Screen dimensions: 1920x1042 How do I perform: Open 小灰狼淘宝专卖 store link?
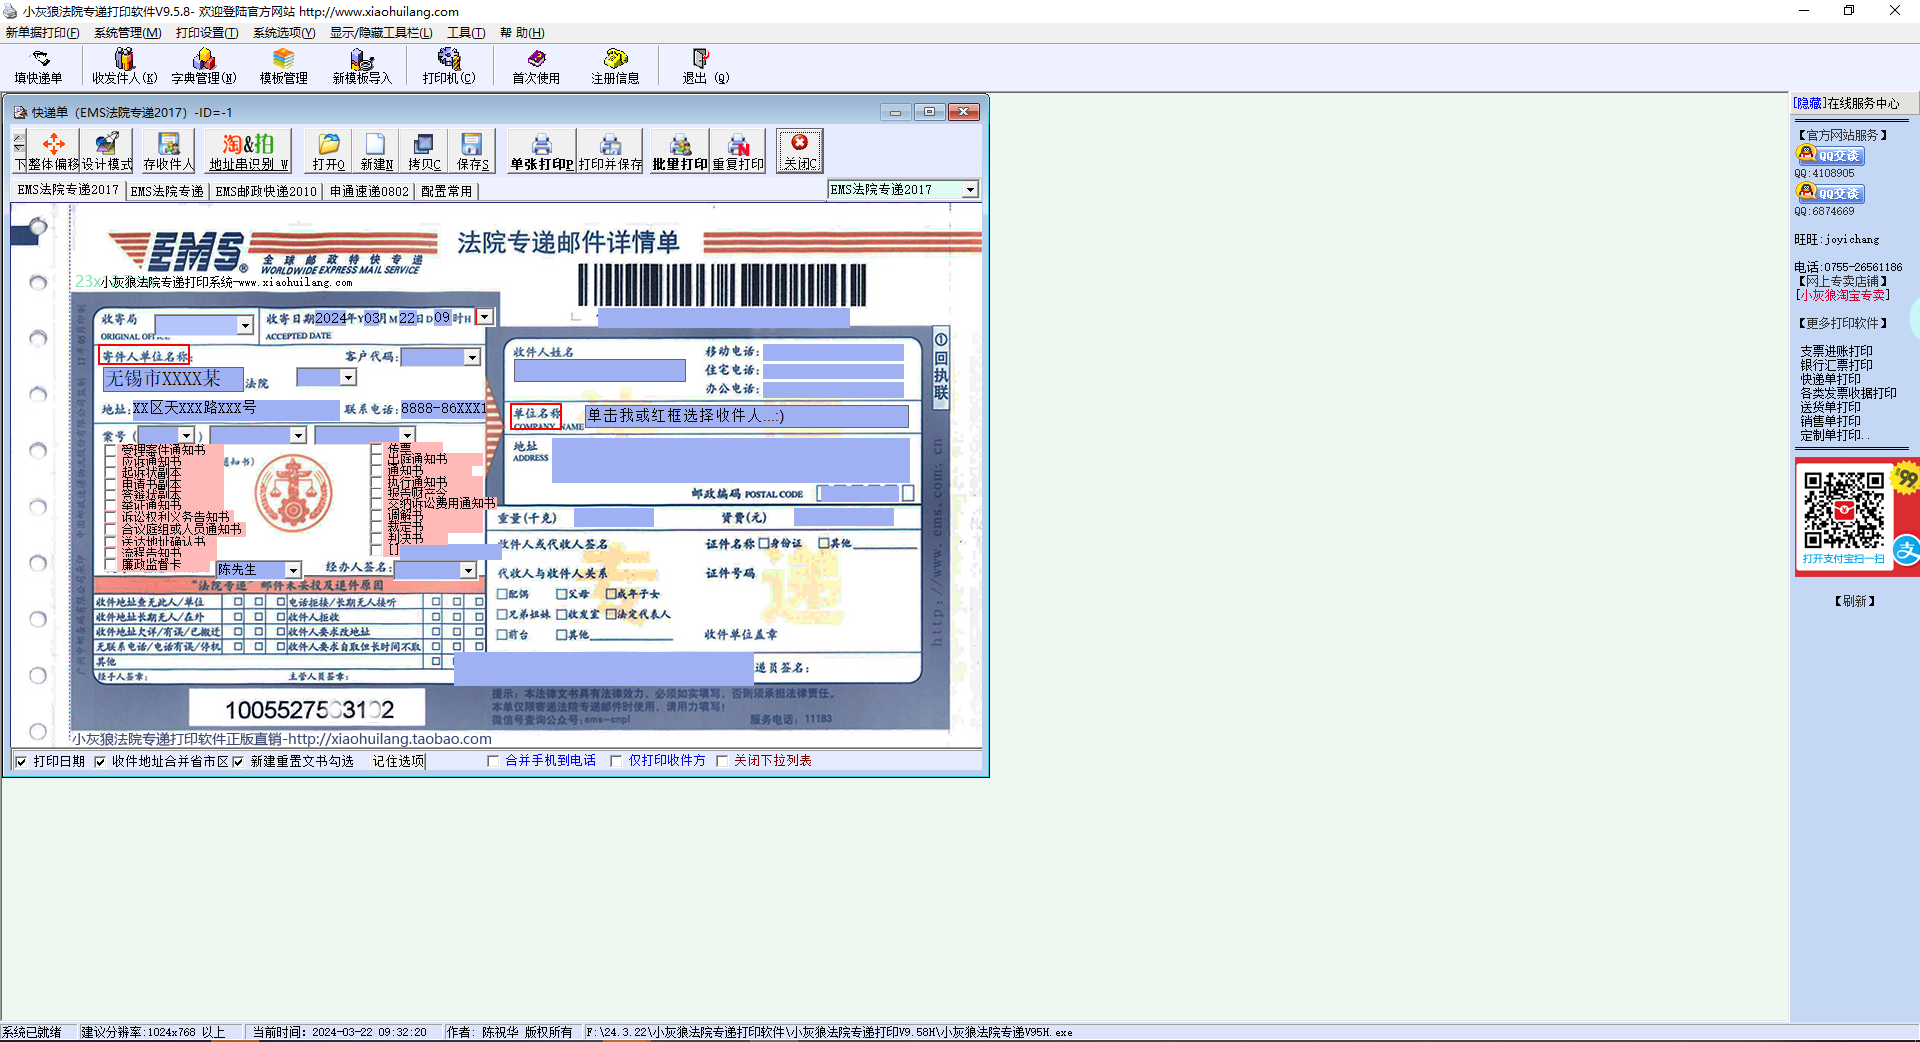click(1843, 295)
